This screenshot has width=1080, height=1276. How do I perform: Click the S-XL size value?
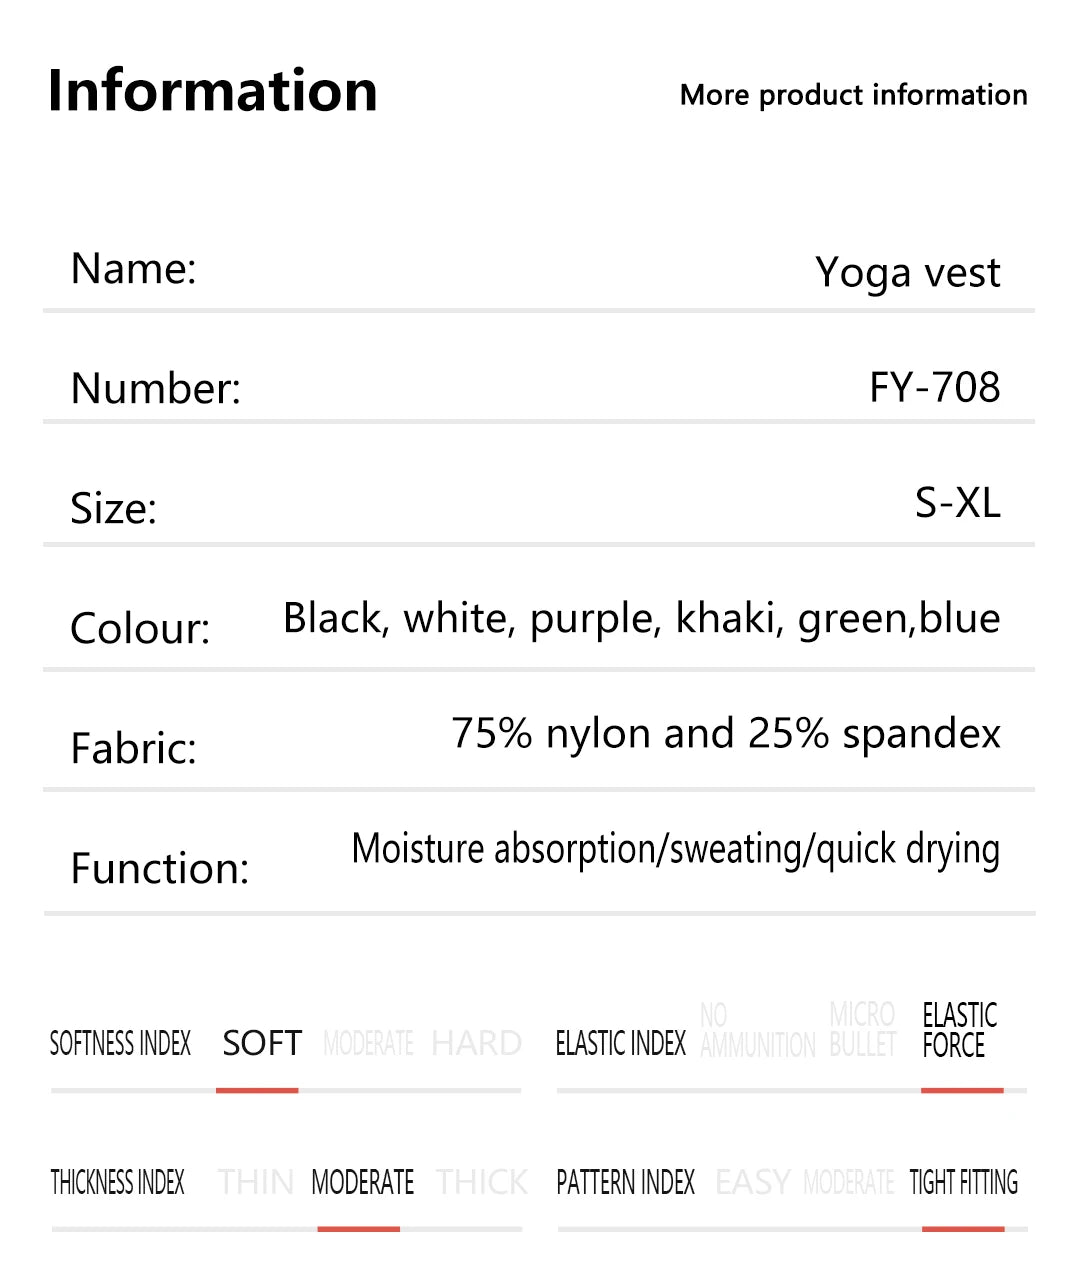click(957, 502)
